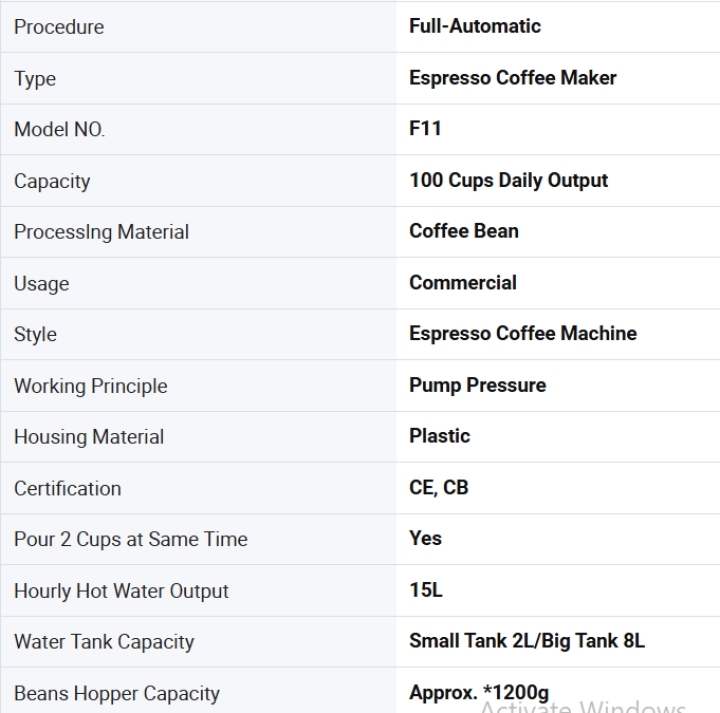Click the 15L hourly hot water value
720x713 pixels.
[x=426, y=590]
